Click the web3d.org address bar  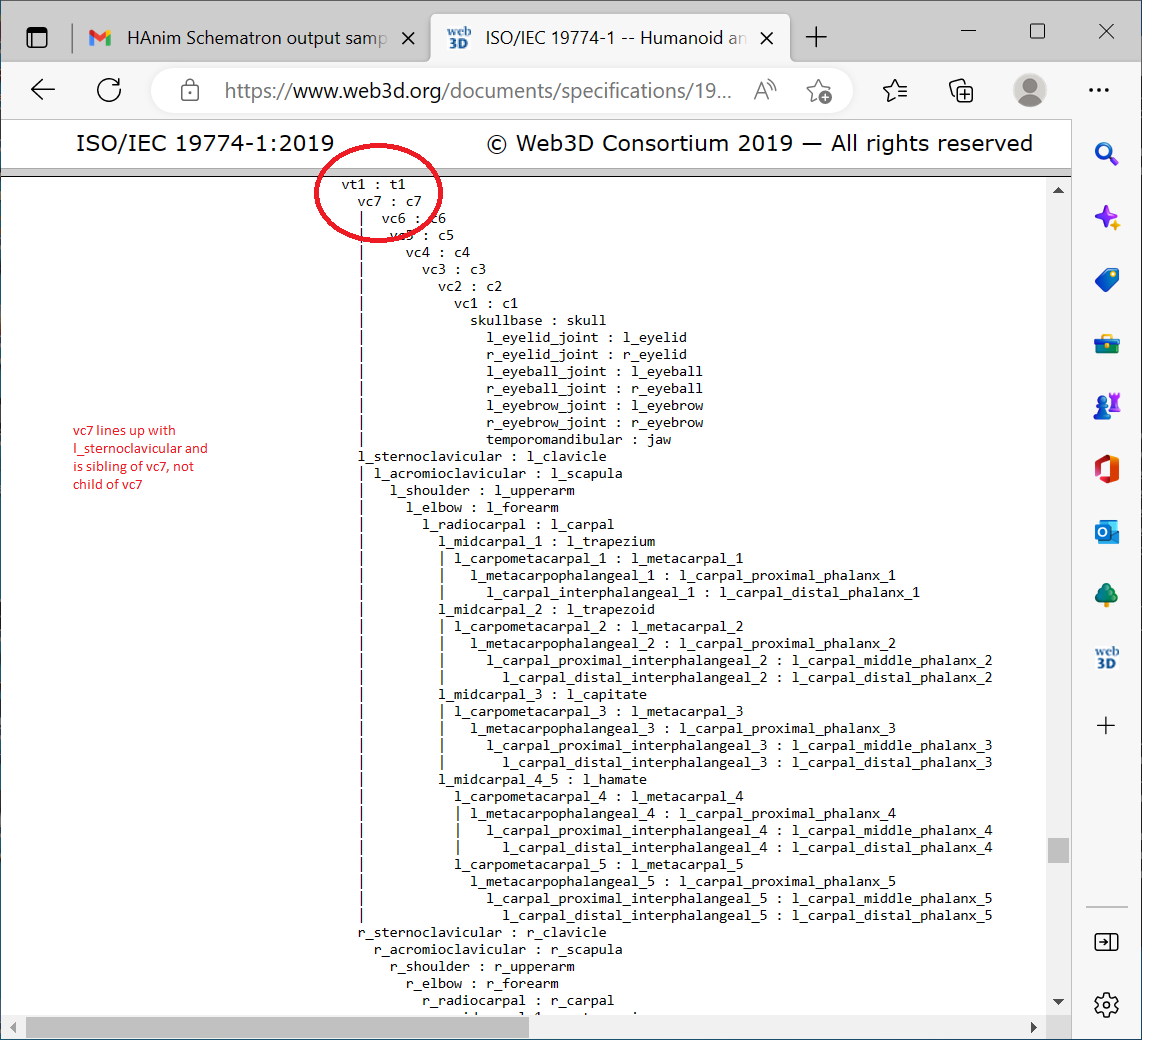click(x=477, y=91)
